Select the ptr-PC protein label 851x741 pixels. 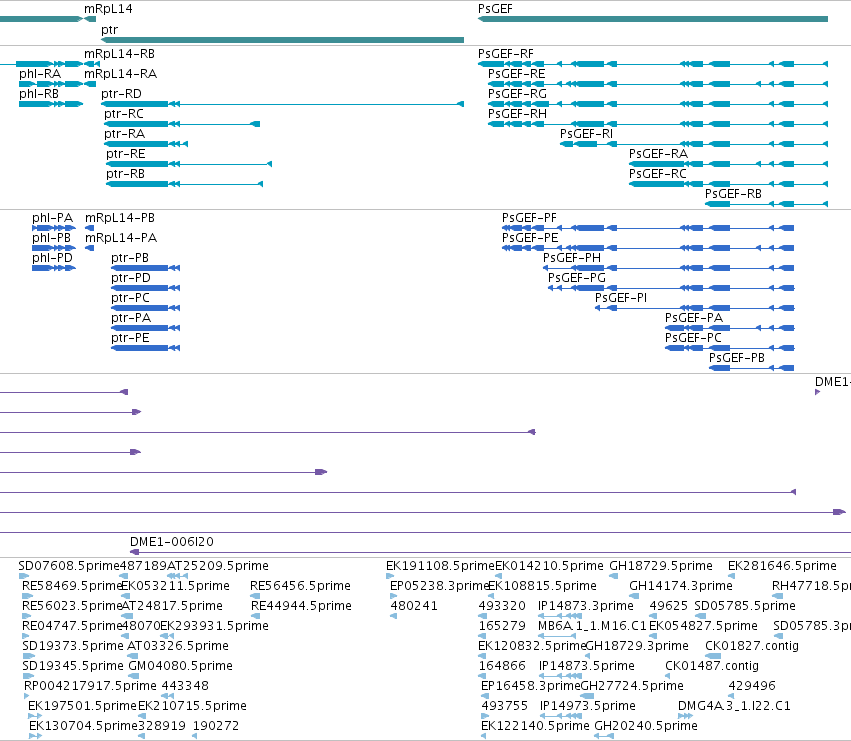(130, 299)
